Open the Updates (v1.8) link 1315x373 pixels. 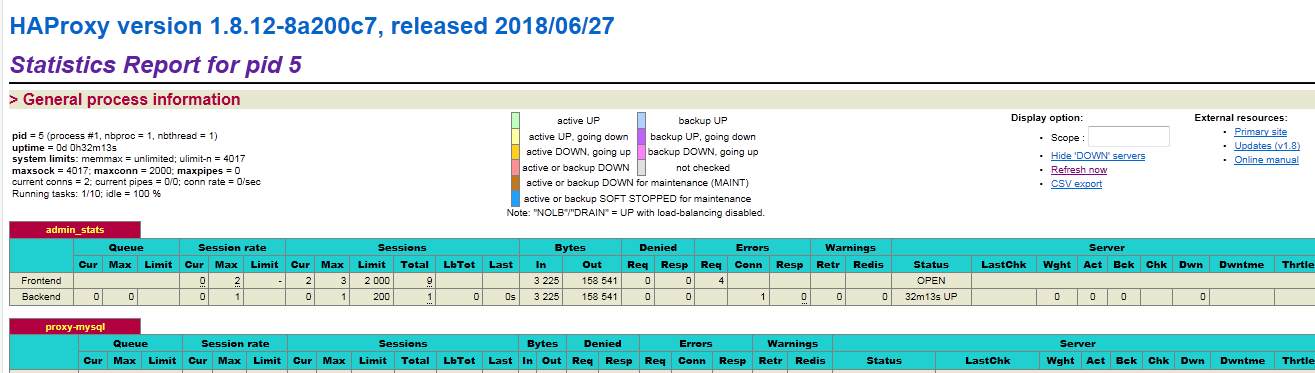tap(1266, 146)
